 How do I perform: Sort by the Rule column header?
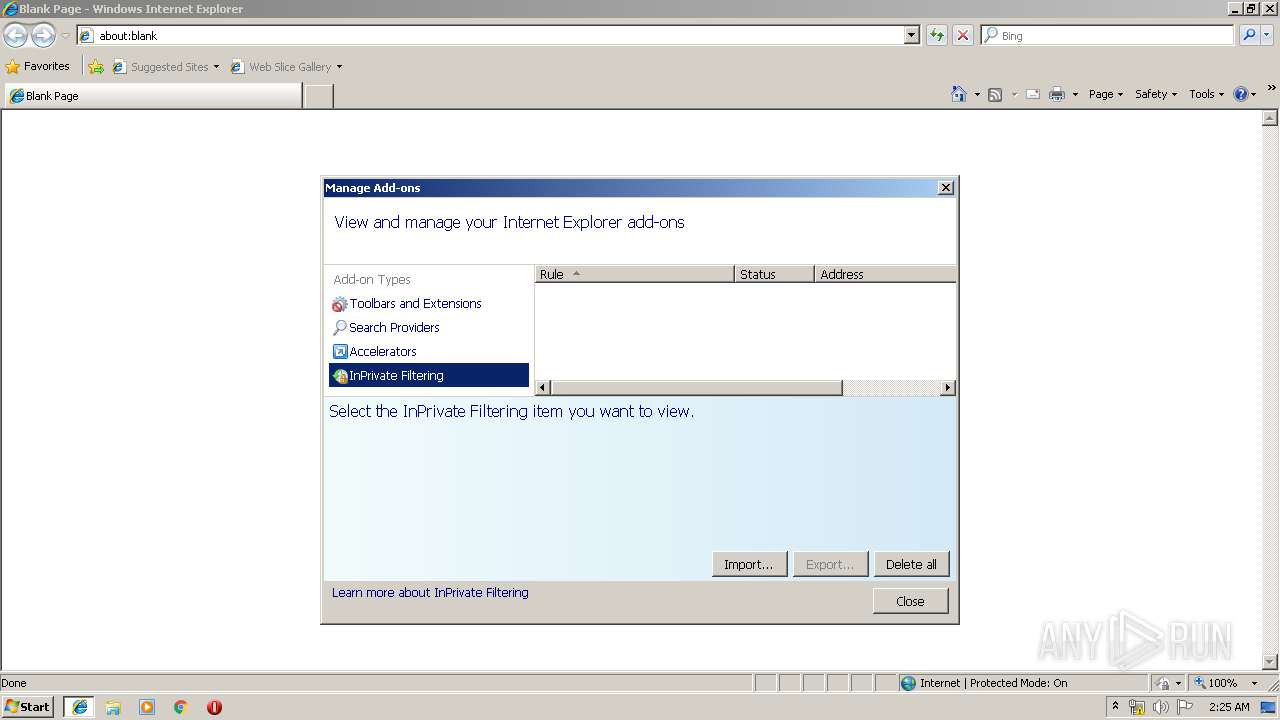pos(634,274)
